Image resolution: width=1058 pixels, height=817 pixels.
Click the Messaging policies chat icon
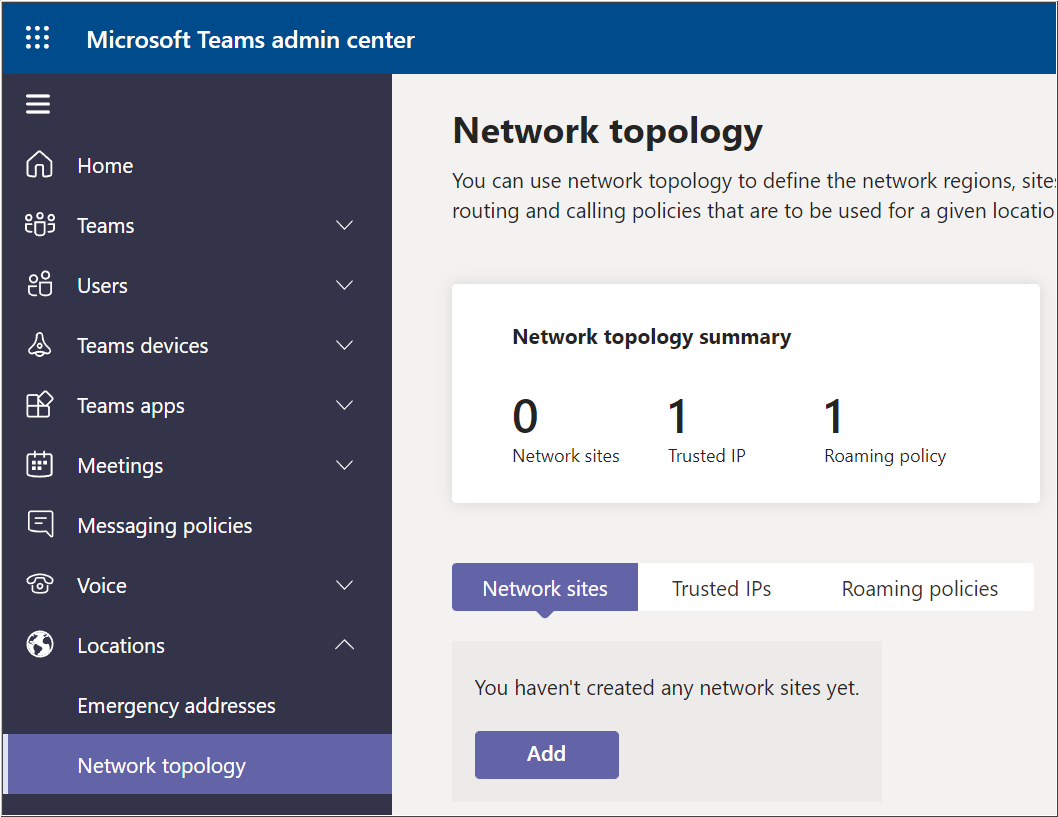coord(40,524)
